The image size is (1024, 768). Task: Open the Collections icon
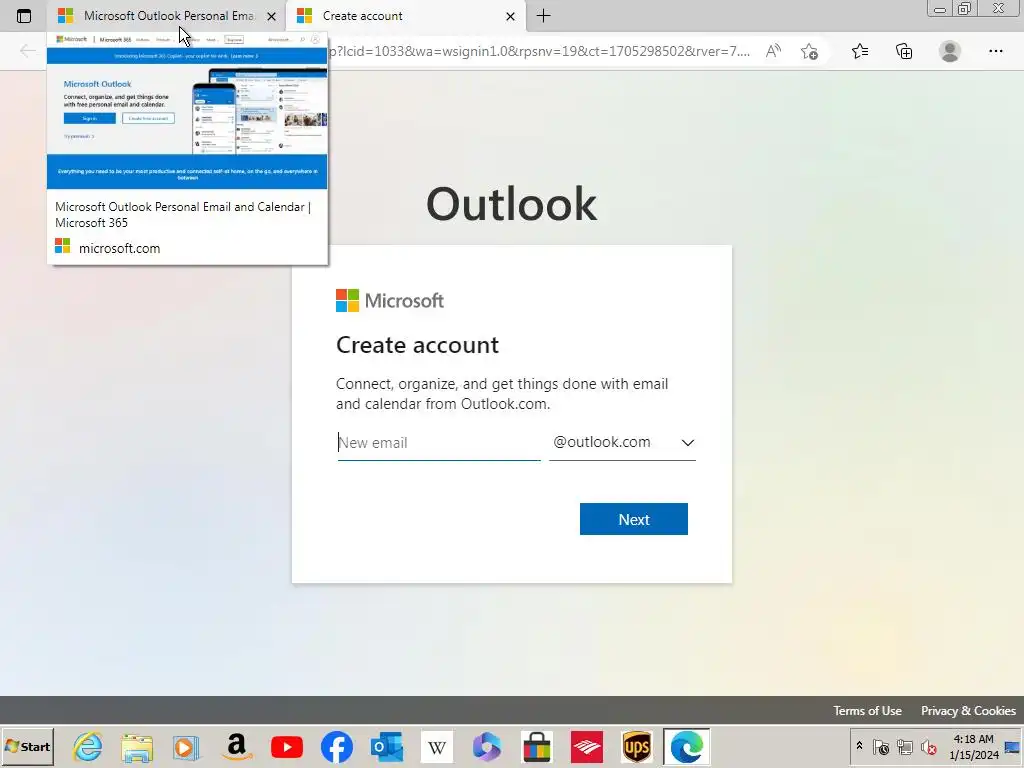[x=904, y=51]
